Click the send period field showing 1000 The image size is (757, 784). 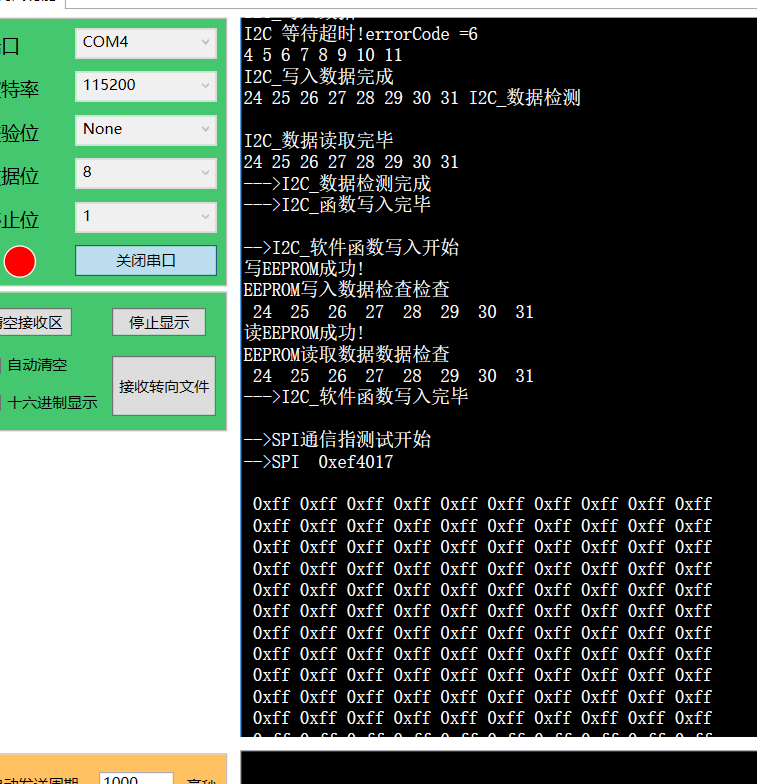136,778
